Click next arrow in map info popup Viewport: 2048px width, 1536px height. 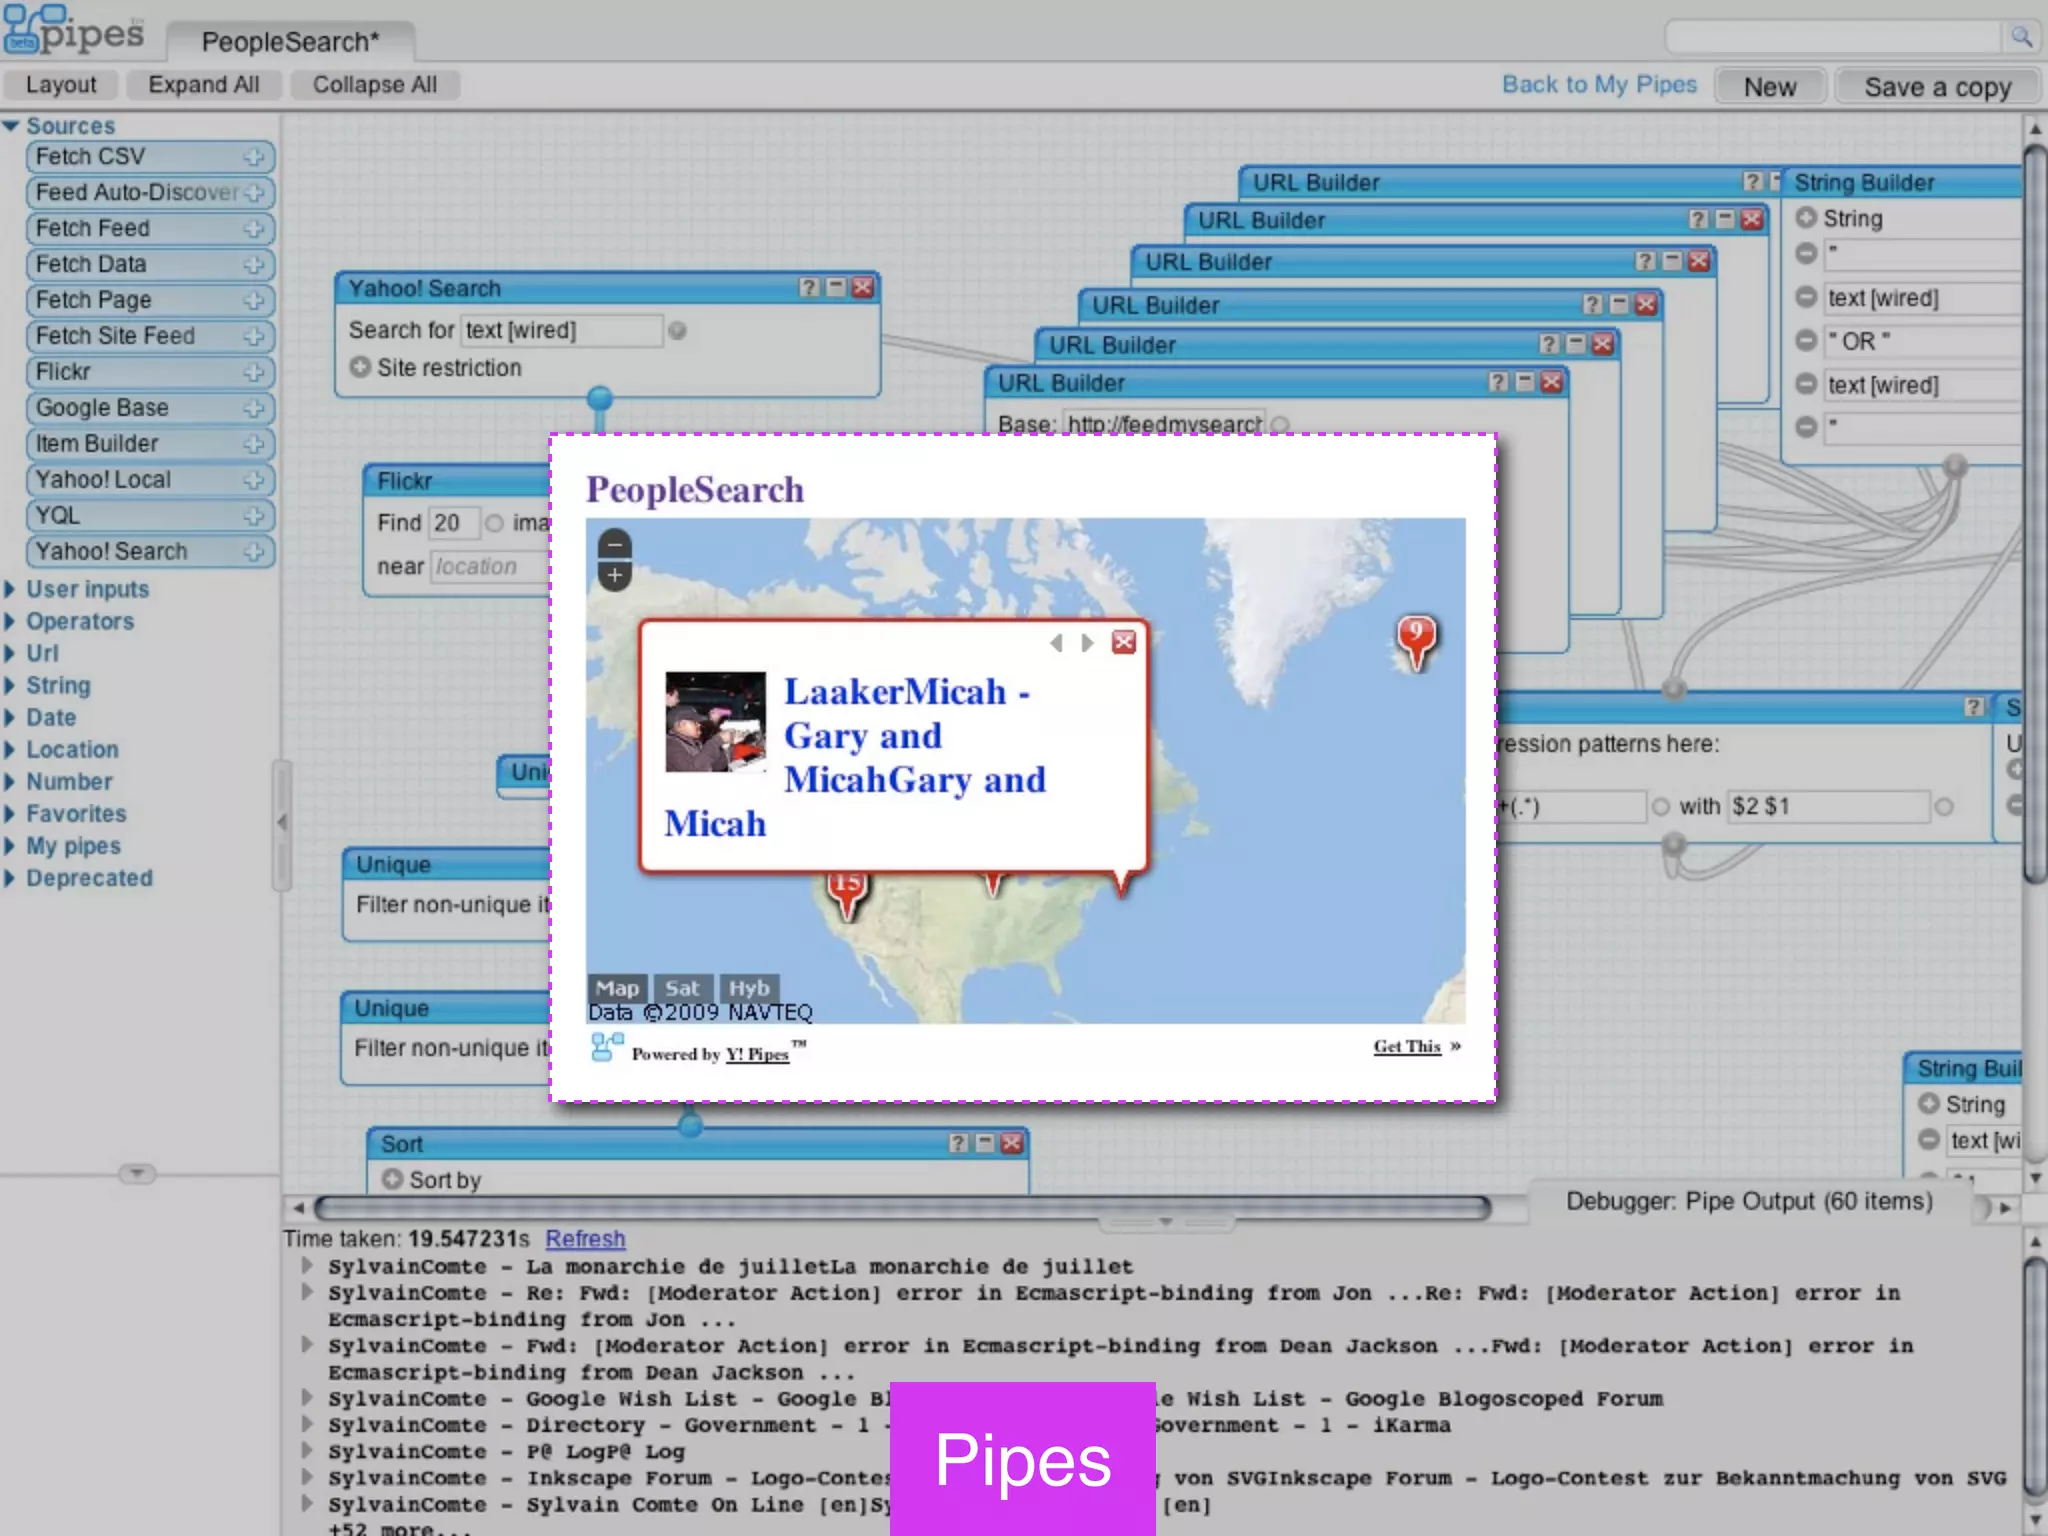point(1087,643)
